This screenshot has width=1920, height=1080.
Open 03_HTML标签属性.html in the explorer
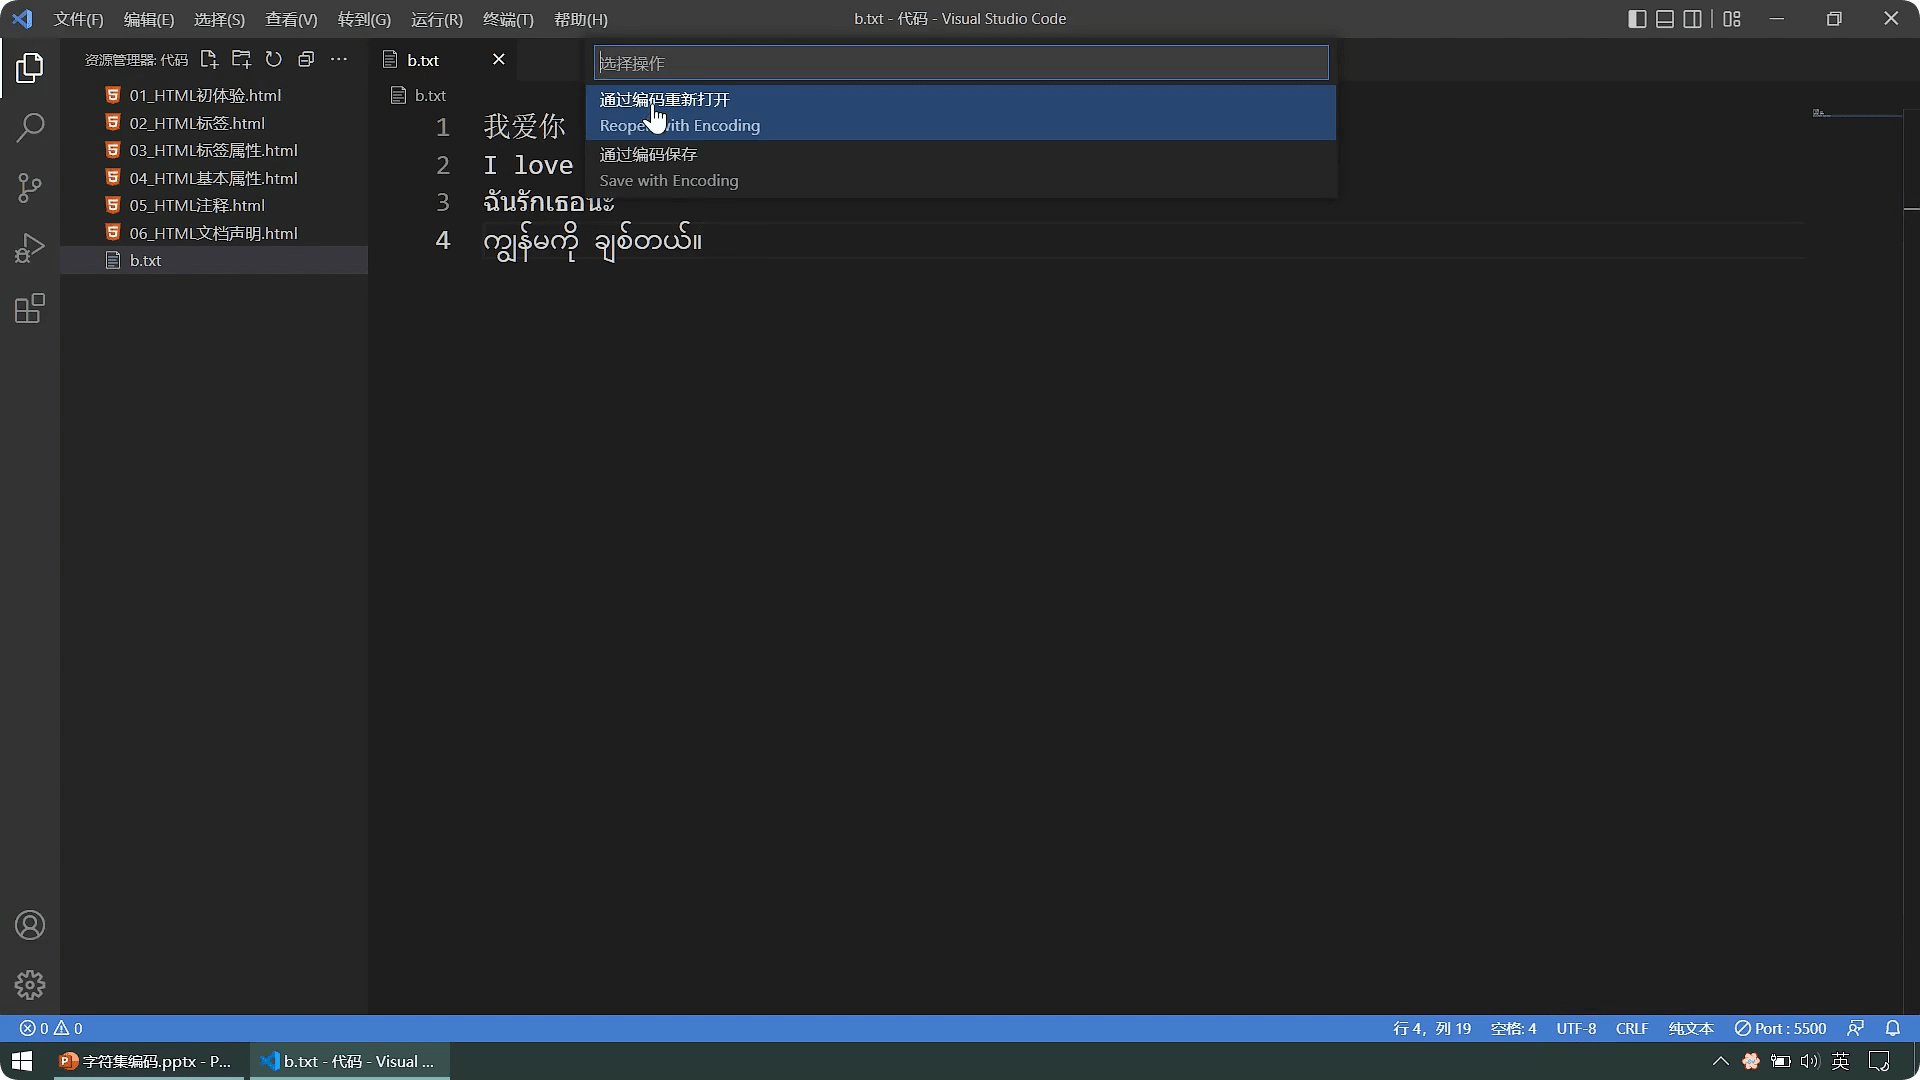[213, 150]
